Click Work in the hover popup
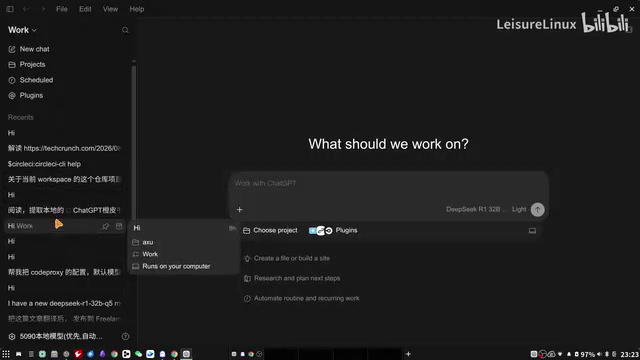Viewport: 640px width, 360px height. (145, 254)
